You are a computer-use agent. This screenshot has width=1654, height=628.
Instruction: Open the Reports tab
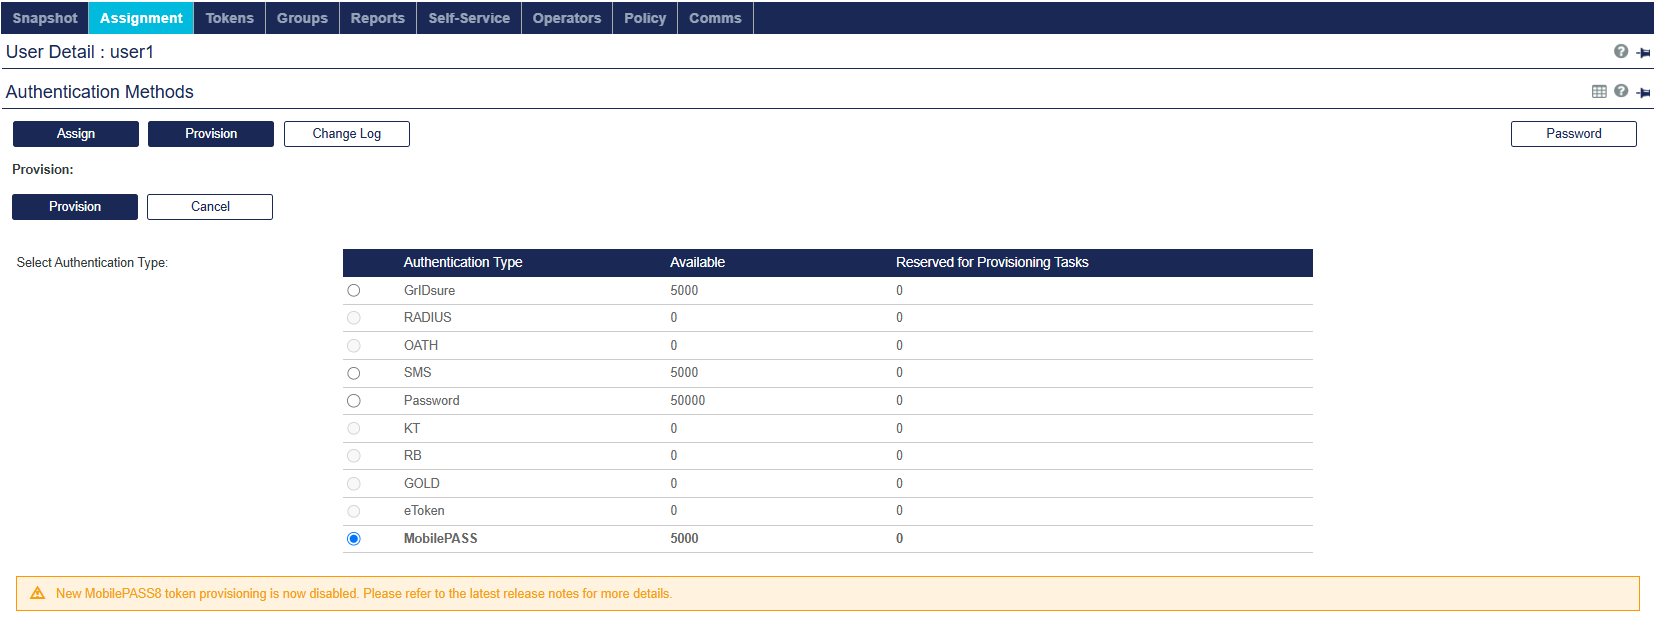click(x=378, y=18)
